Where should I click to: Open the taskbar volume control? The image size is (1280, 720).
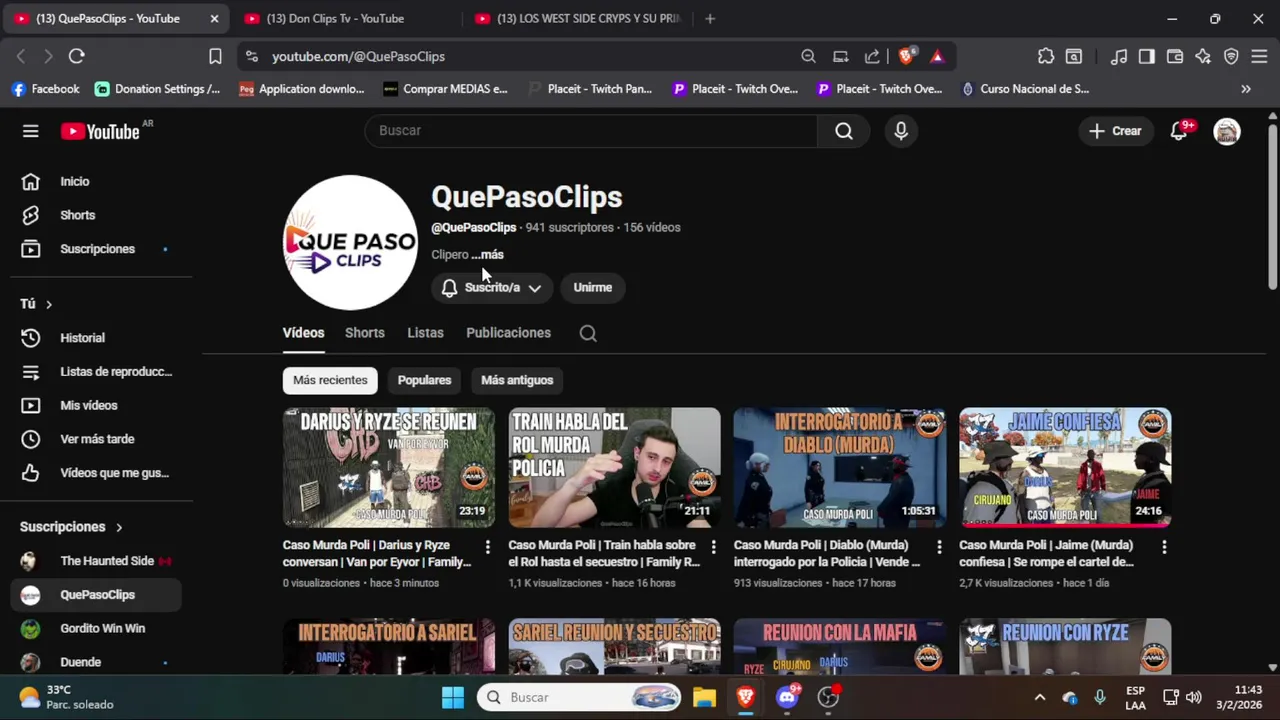click(1193, 698)
